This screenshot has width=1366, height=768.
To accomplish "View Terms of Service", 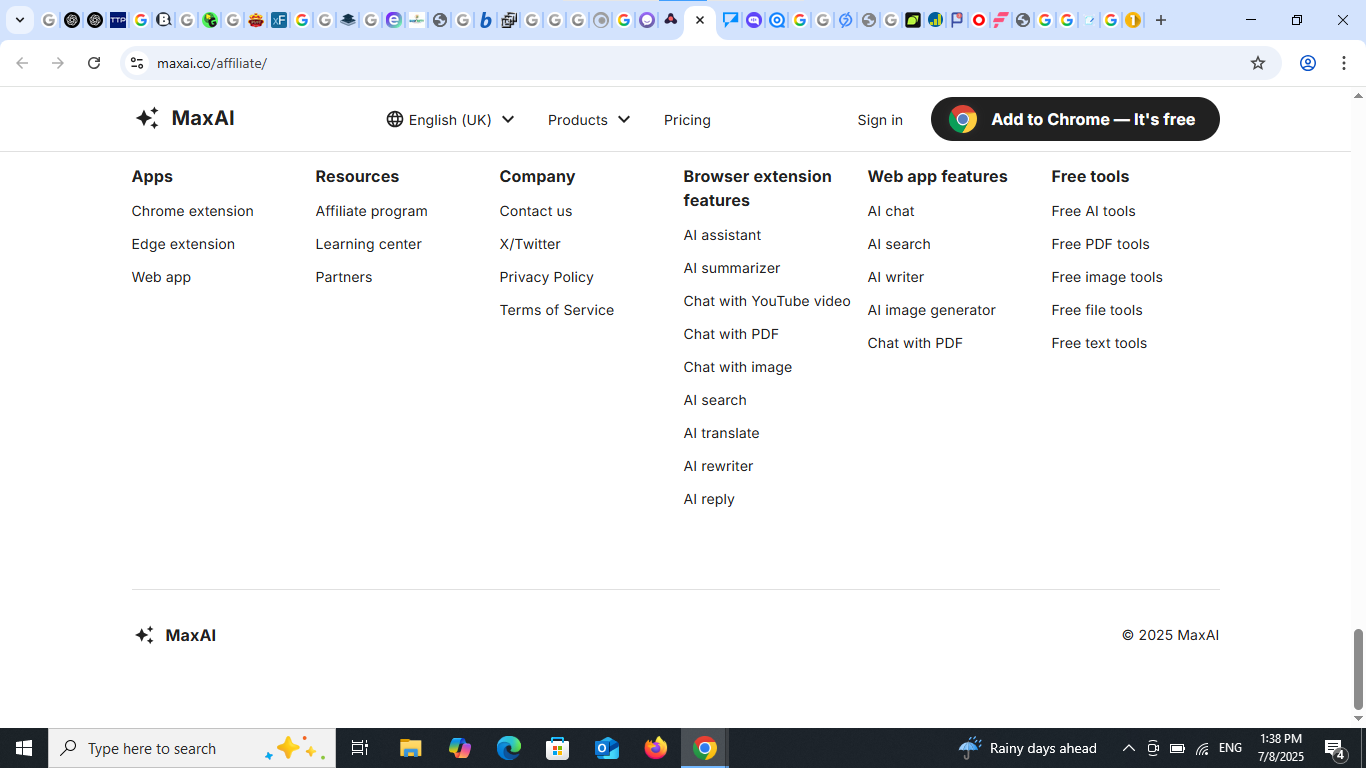I will (557, 310).
